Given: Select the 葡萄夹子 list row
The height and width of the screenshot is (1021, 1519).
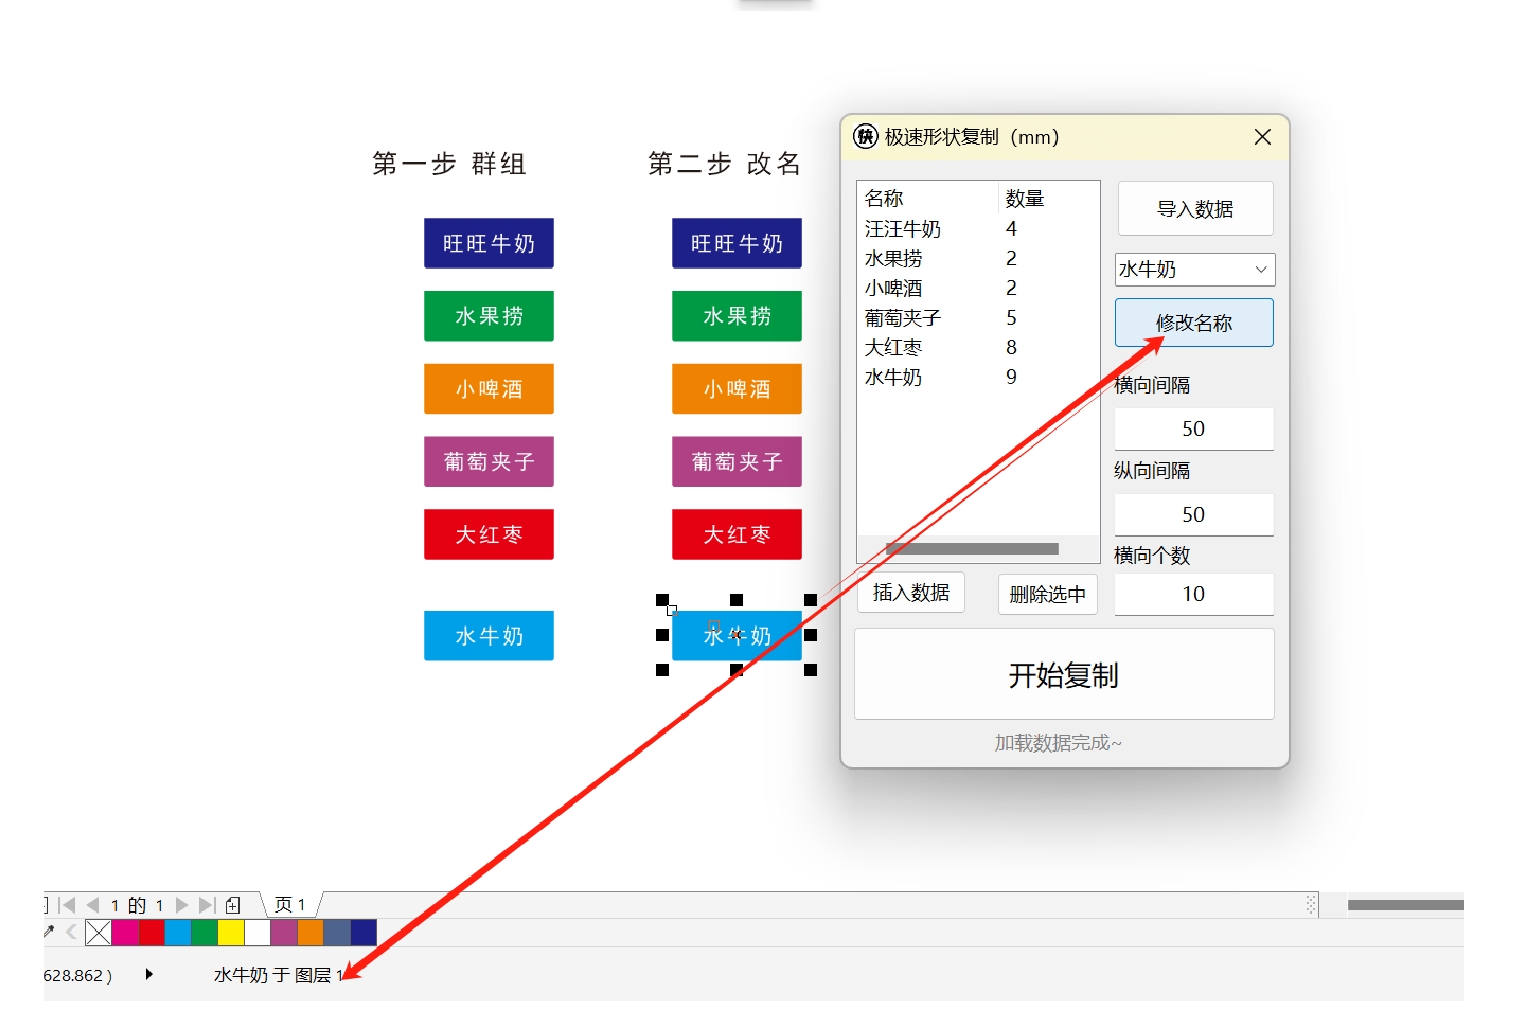Looking at the screenshot, I should tap(978, 318).
